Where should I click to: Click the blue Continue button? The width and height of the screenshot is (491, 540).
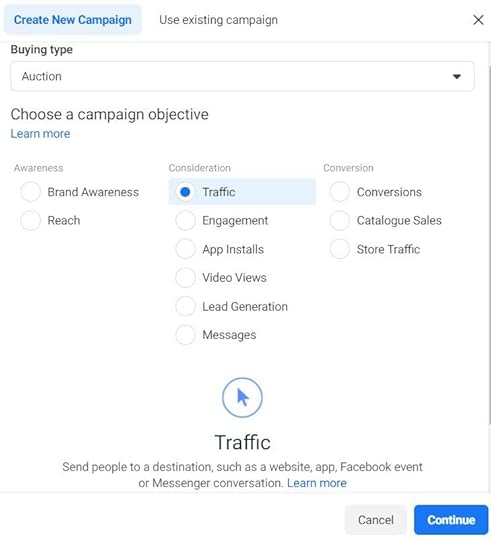451,520
